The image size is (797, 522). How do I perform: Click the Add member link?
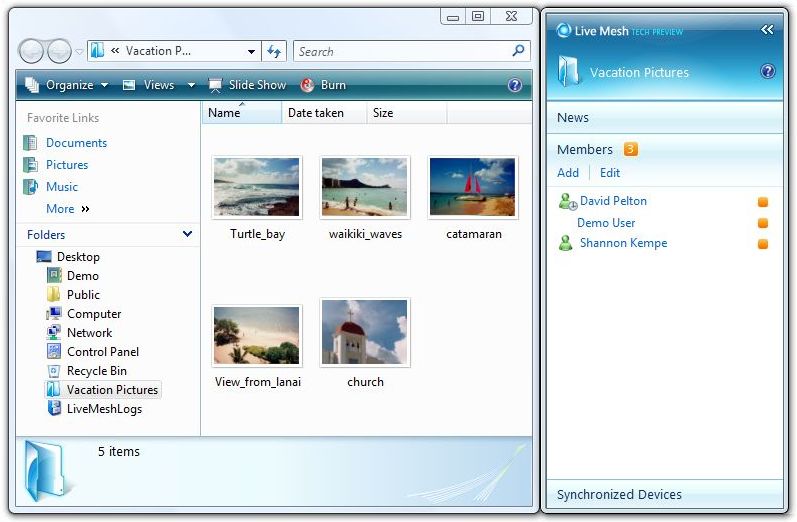pyautogui.click(x=567, y=173)
